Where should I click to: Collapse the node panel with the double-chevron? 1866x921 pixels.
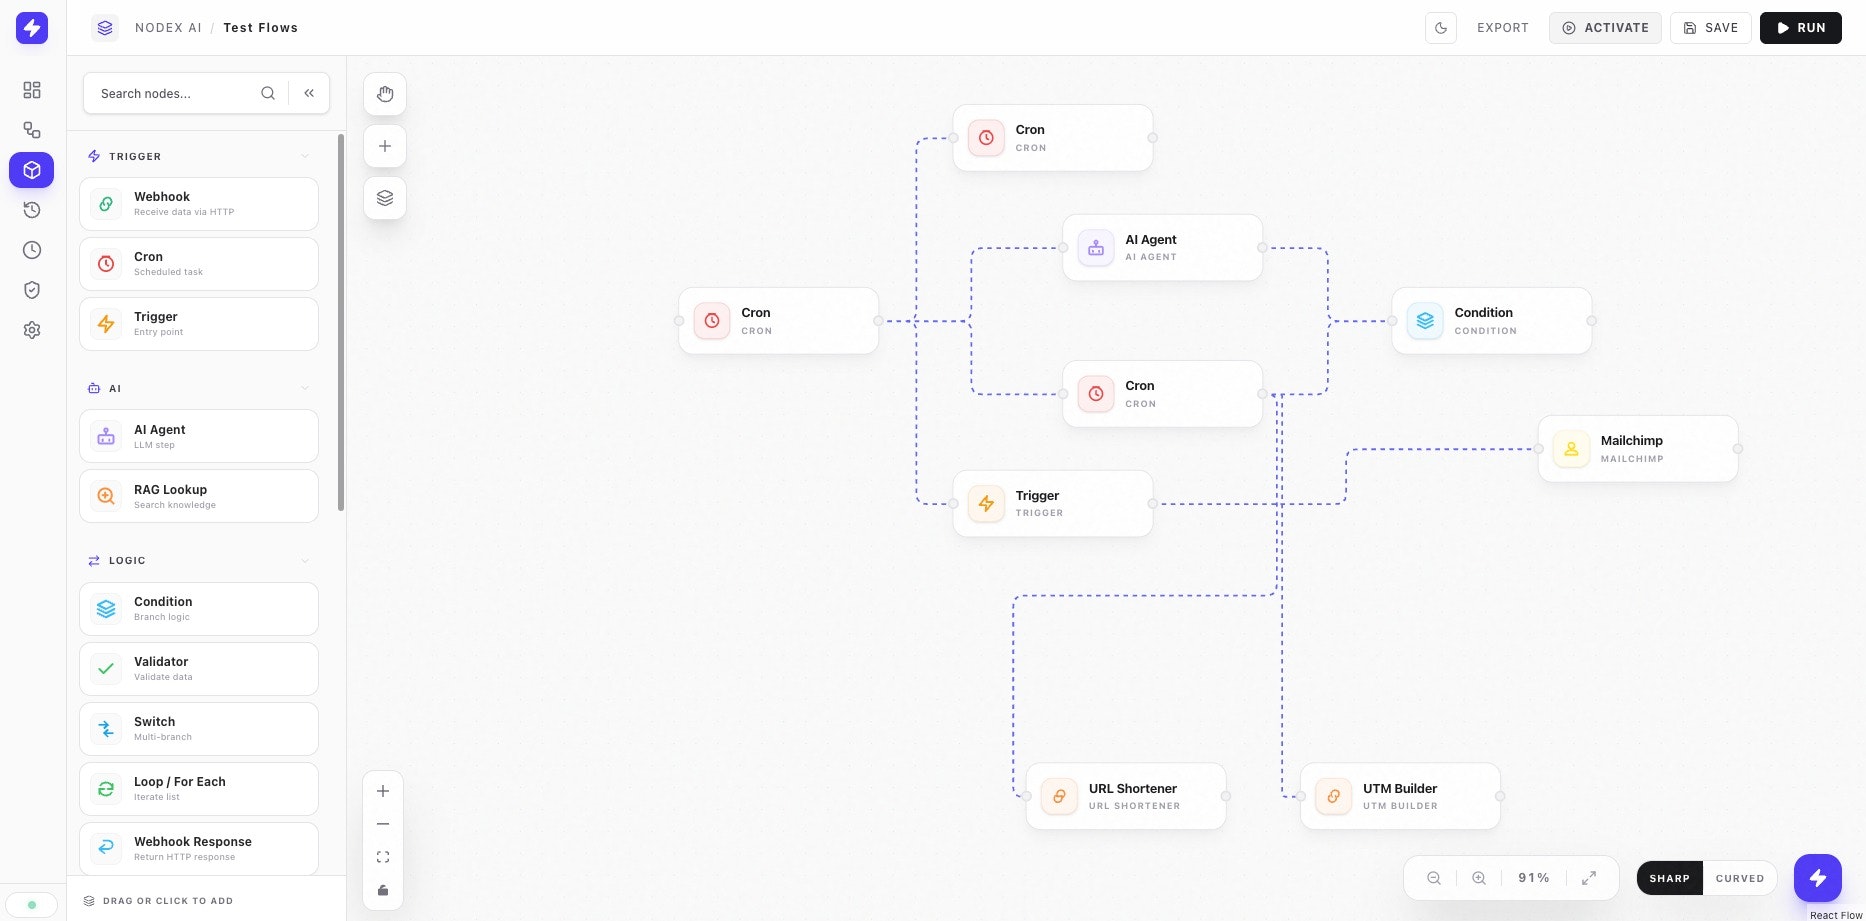309,93
